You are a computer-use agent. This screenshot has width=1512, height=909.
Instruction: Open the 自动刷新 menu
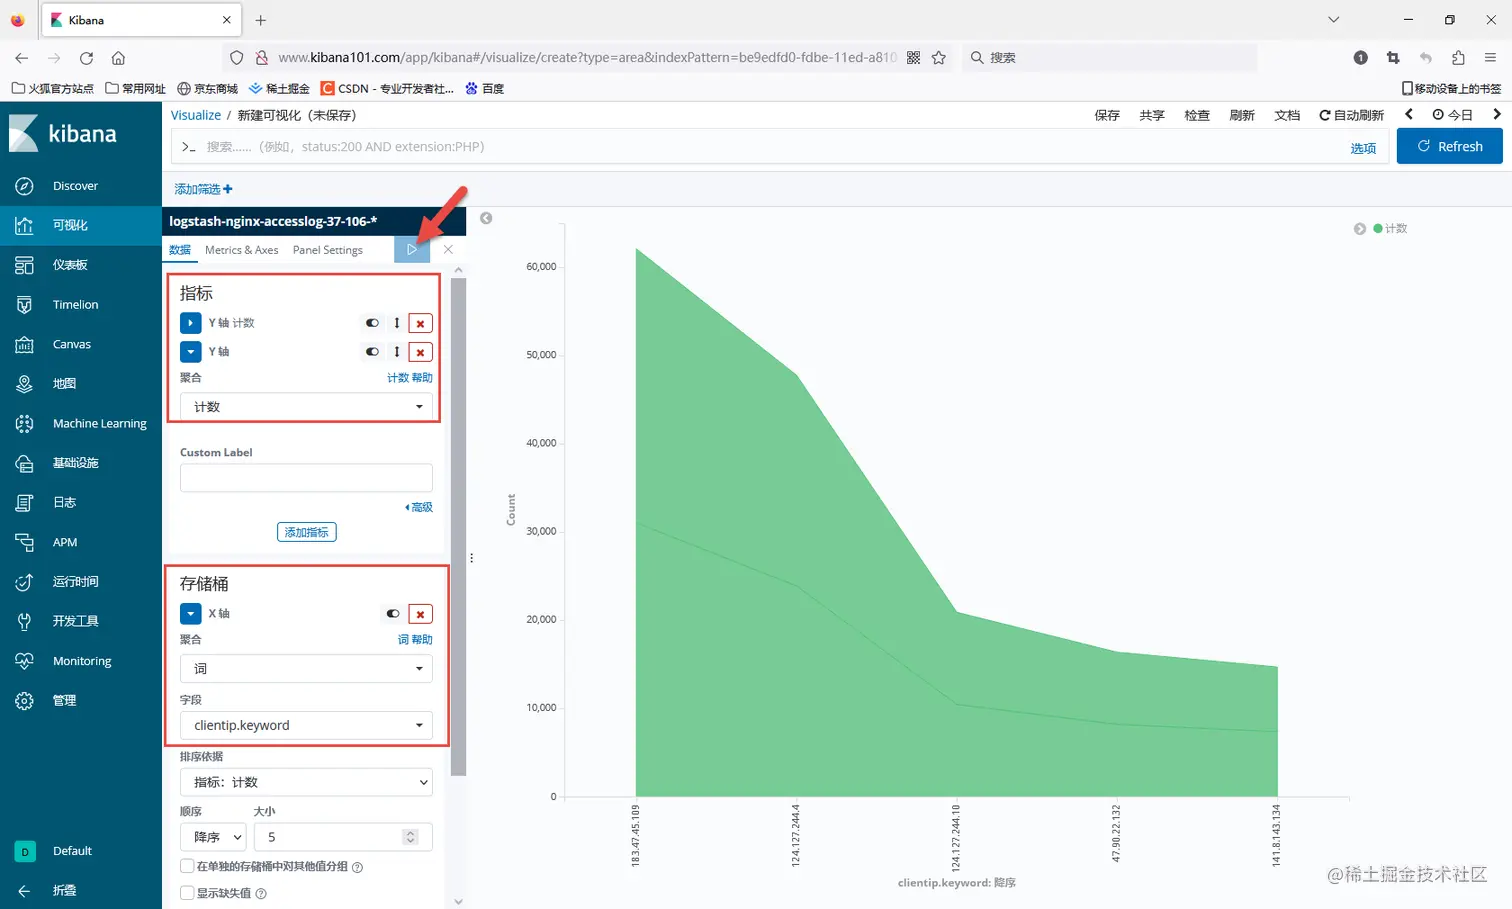point(1351,116)
